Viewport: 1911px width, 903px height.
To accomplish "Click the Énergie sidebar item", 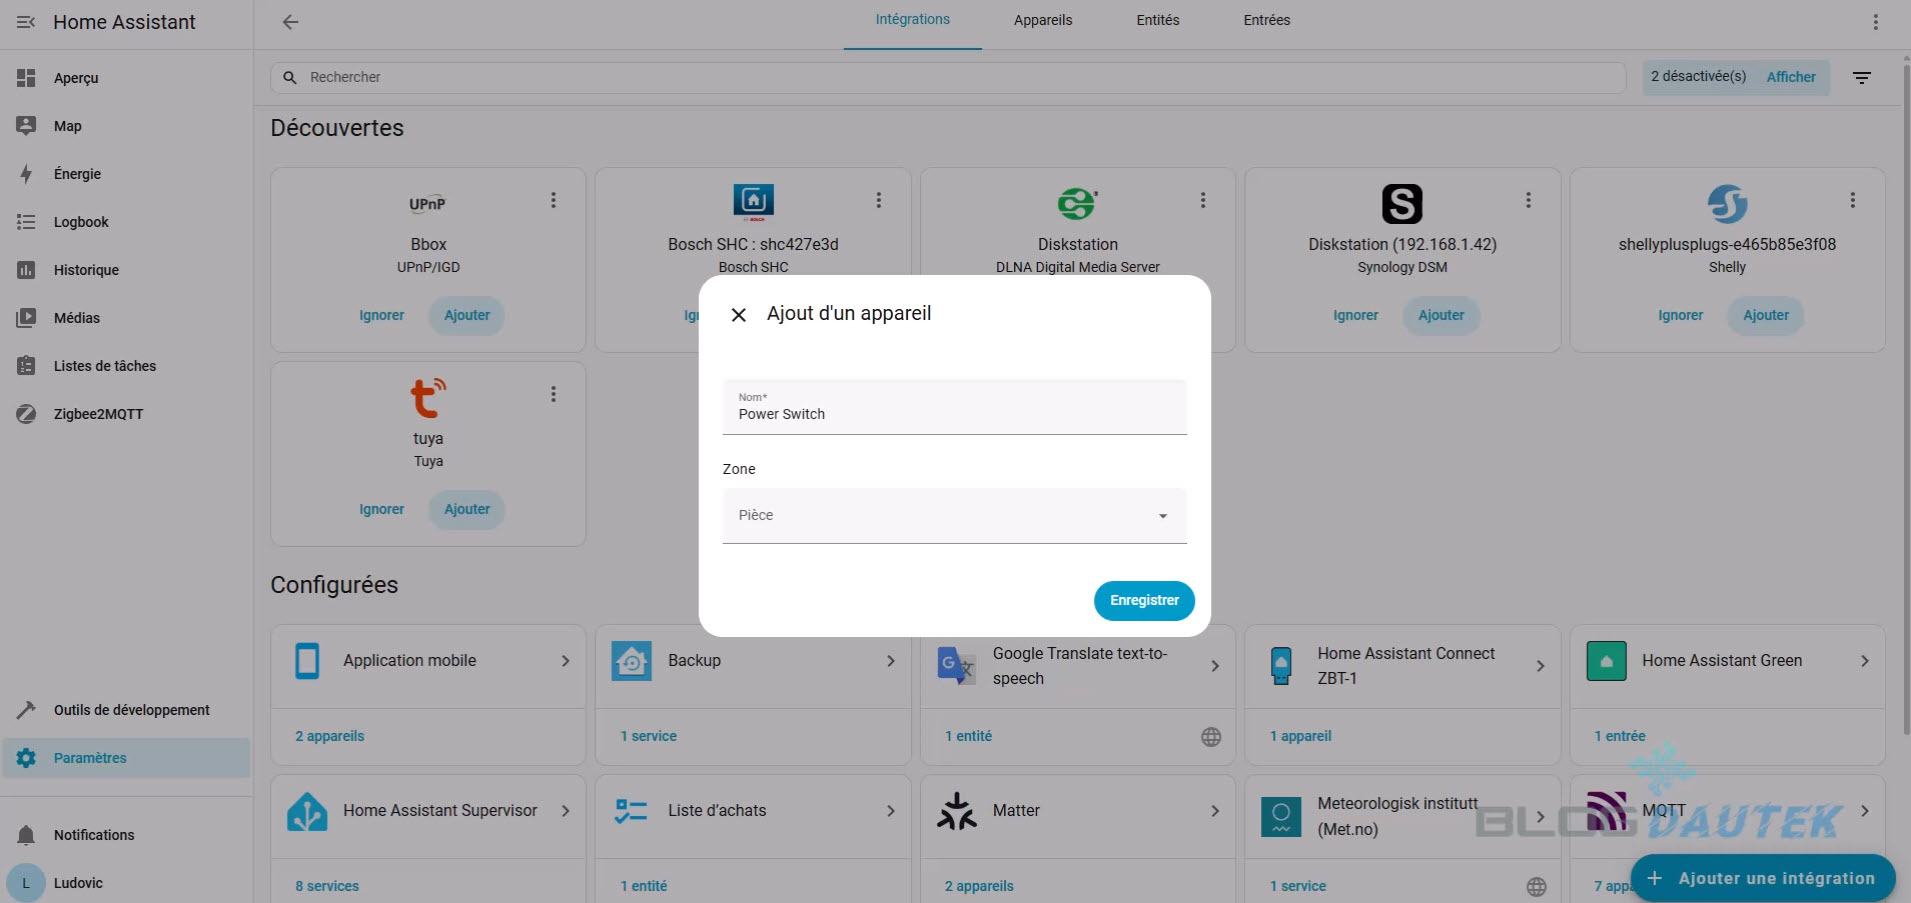I will point(78,174).
